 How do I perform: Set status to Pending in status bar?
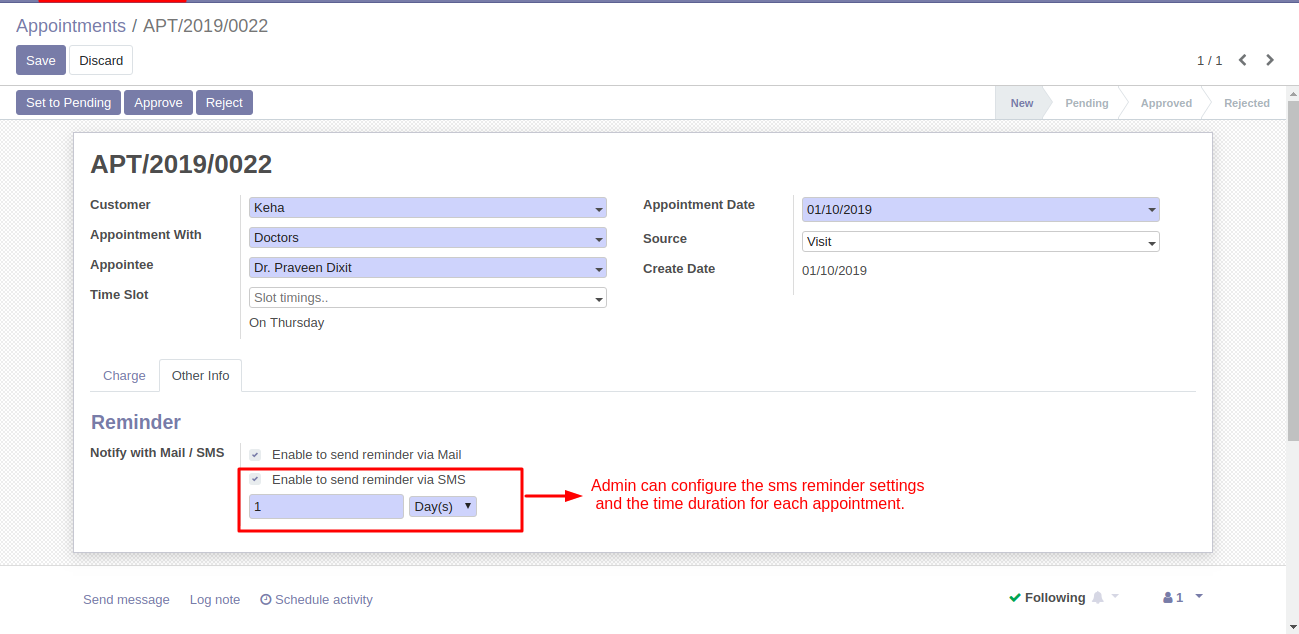pos(1086,103)
